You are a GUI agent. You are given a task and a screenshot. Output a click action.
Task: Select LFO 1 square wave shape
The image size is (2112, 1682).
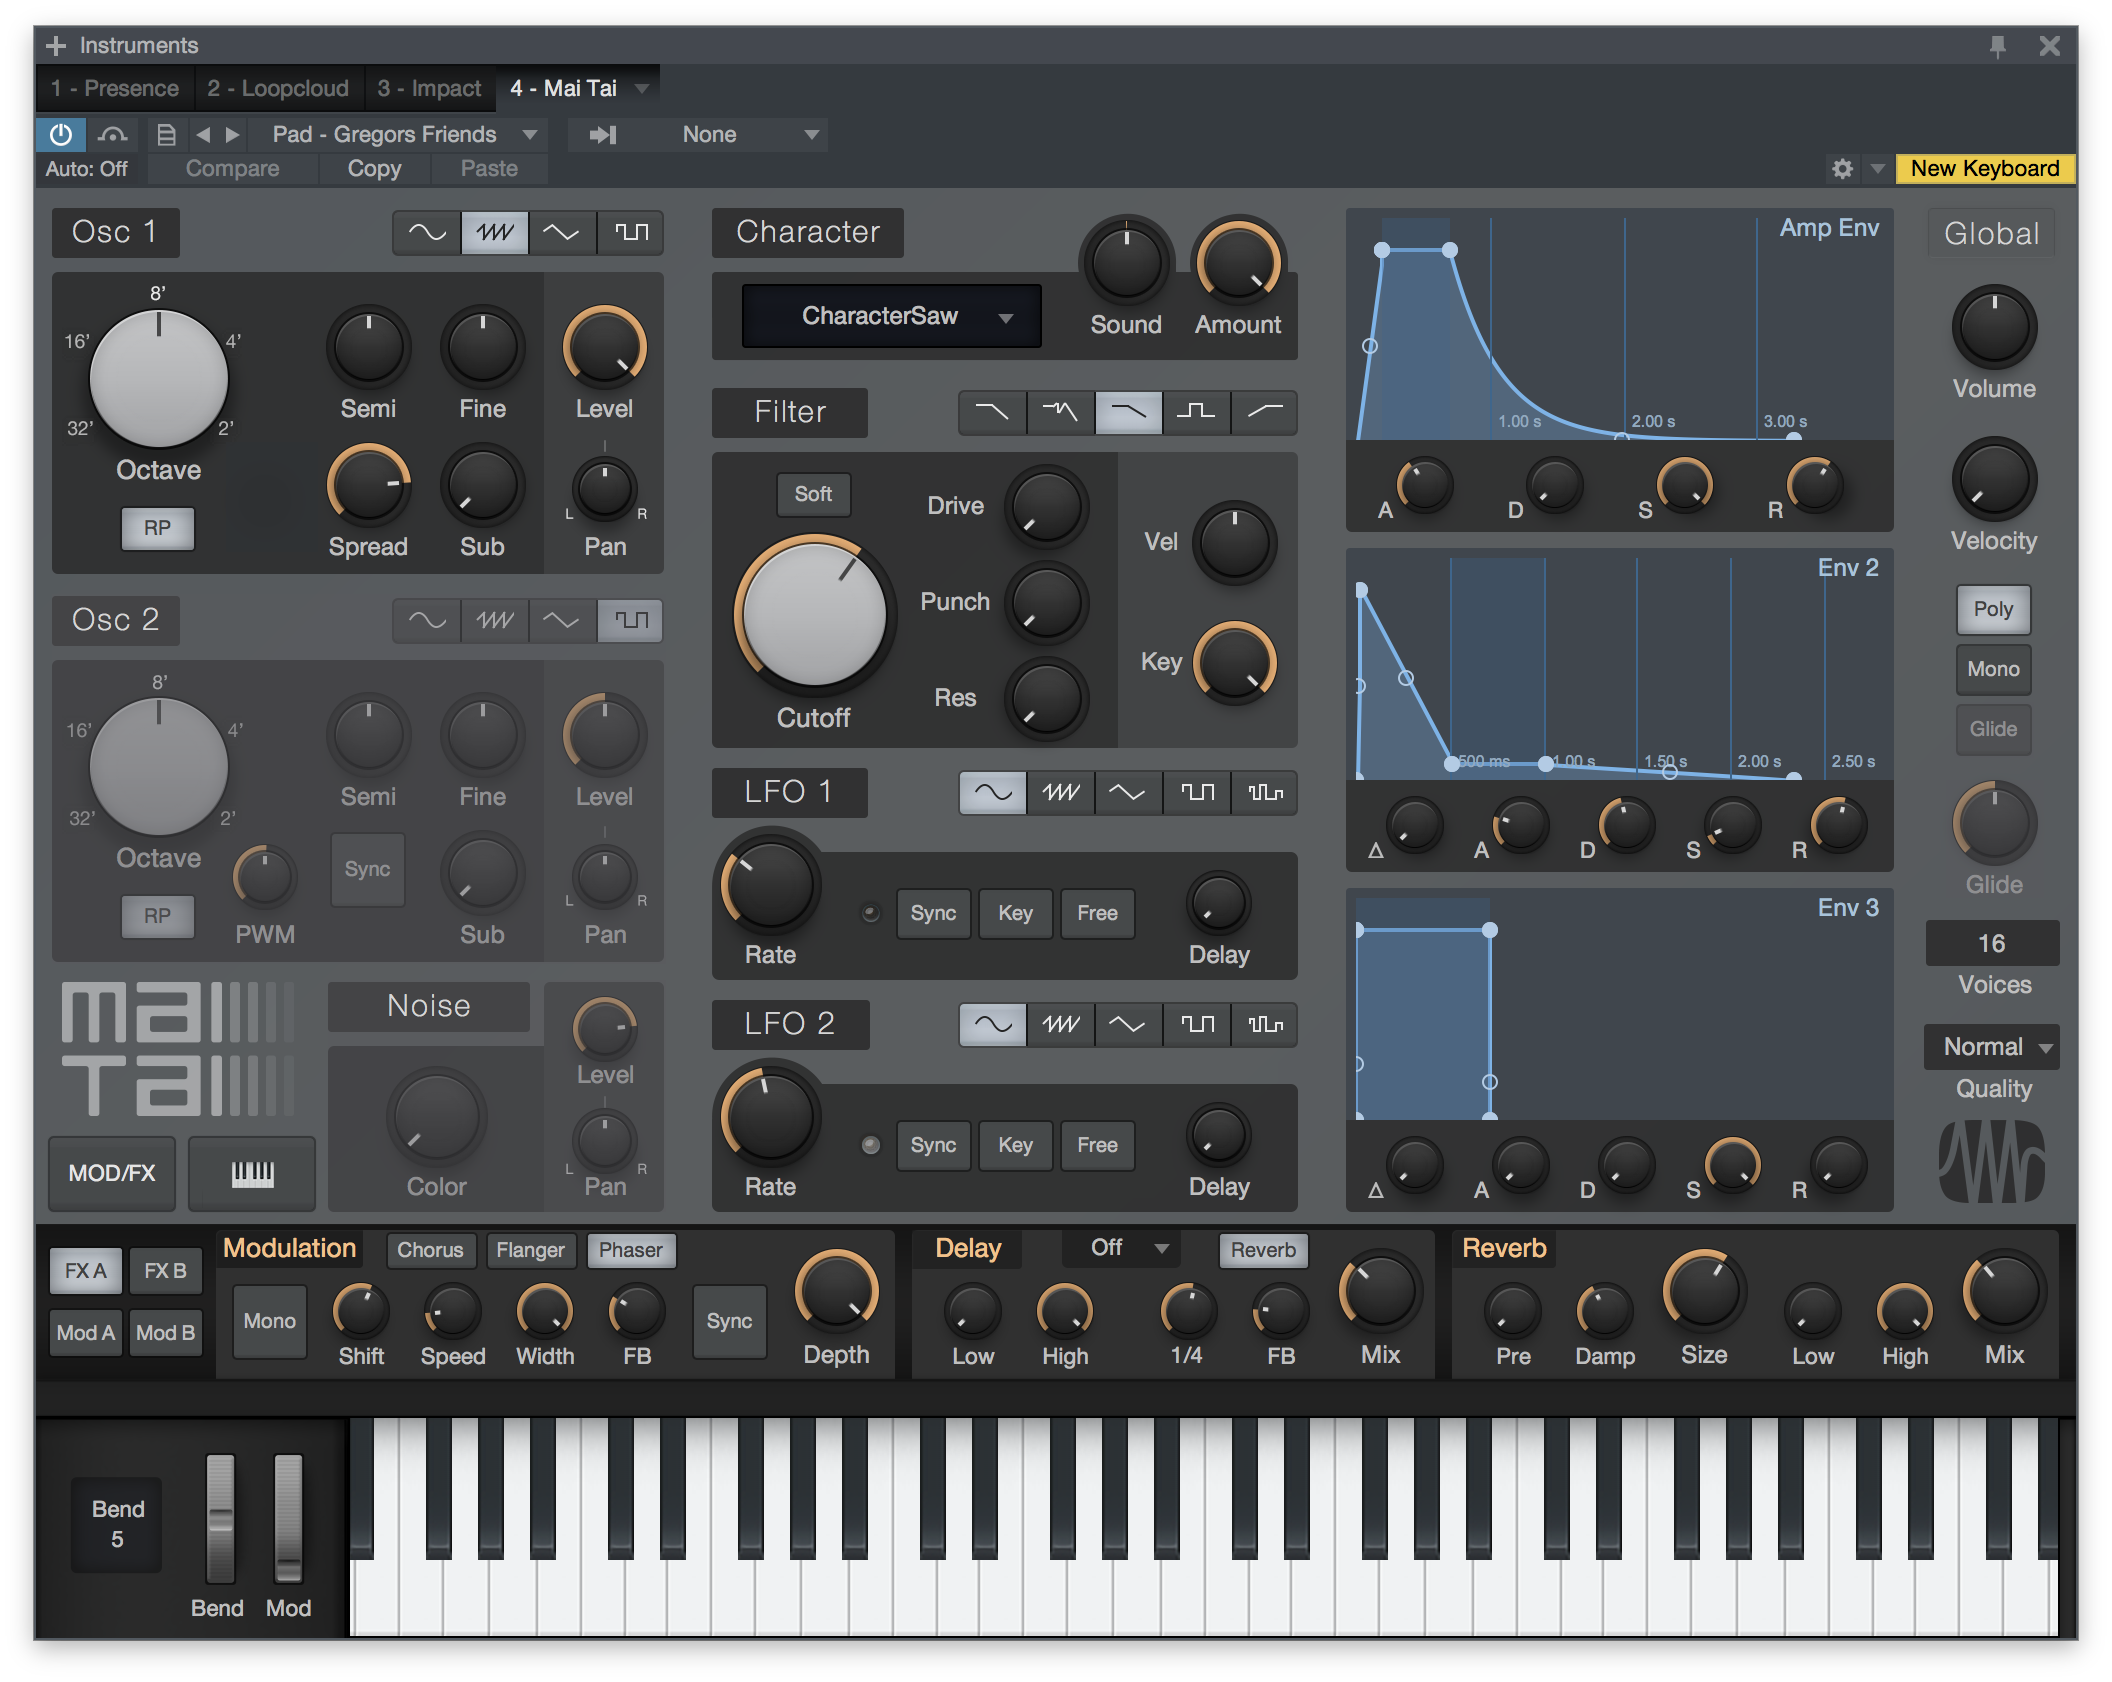(x=1197, y=793)
